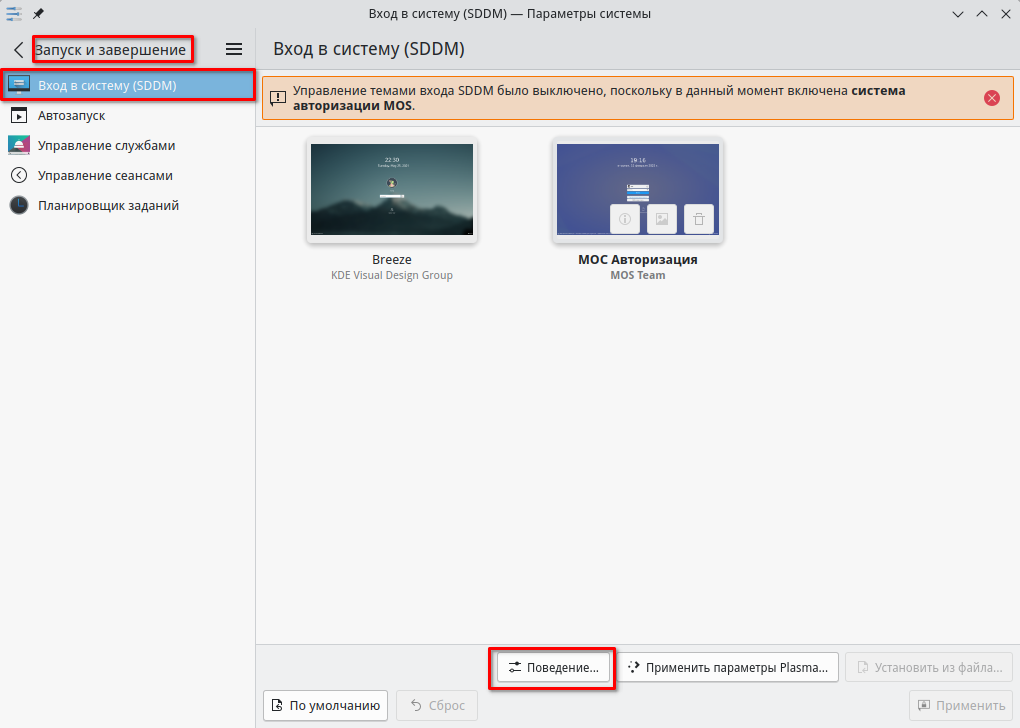Screen dimensions: 1020x728
Task: Open Управление службами in sidebar
Action: [106, 145]
